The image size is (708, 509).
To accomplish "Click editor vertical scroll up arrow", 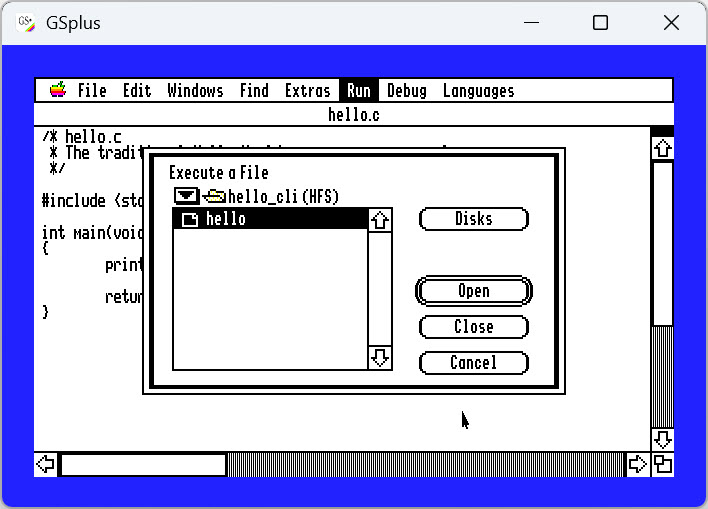I will coord(662,148).
